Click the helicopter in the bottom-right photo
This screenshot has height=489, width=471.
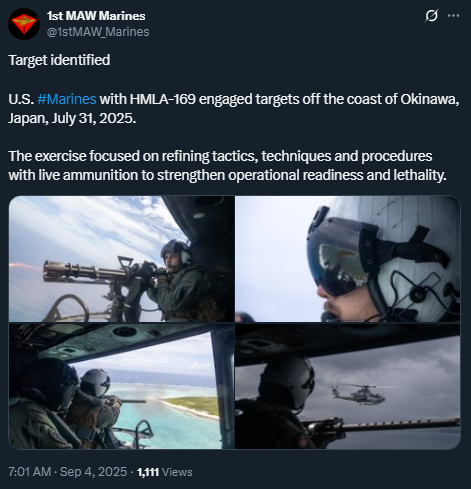pos(359,394)
